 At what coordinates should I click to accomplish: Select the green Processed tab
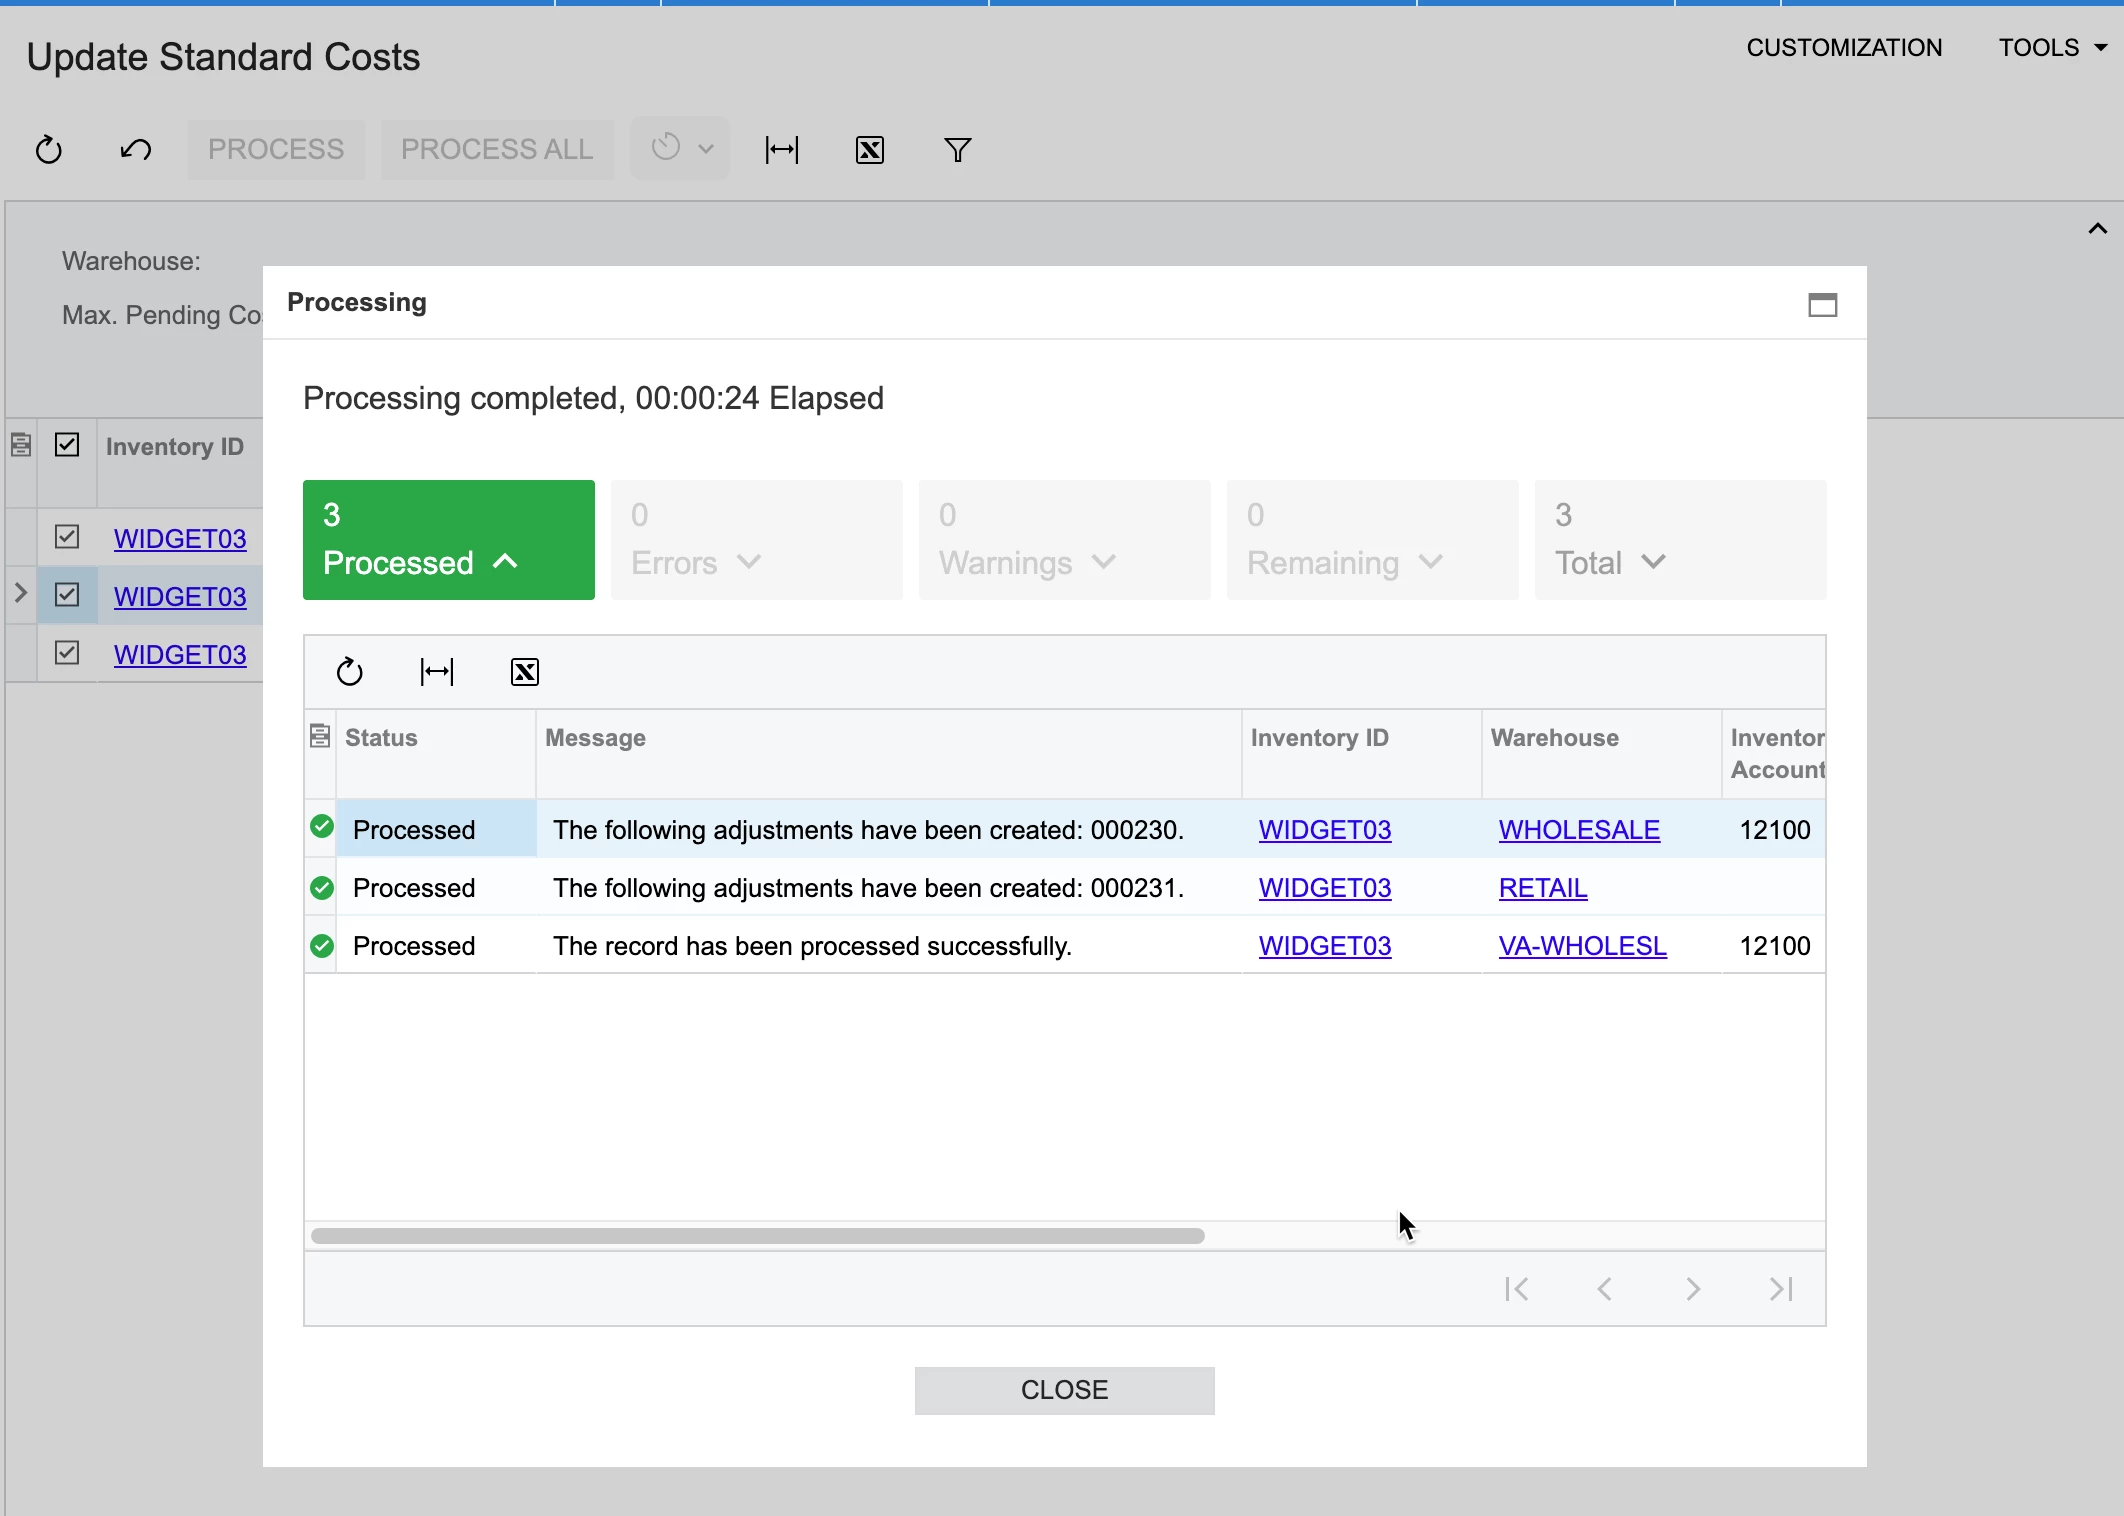point(448,540)
